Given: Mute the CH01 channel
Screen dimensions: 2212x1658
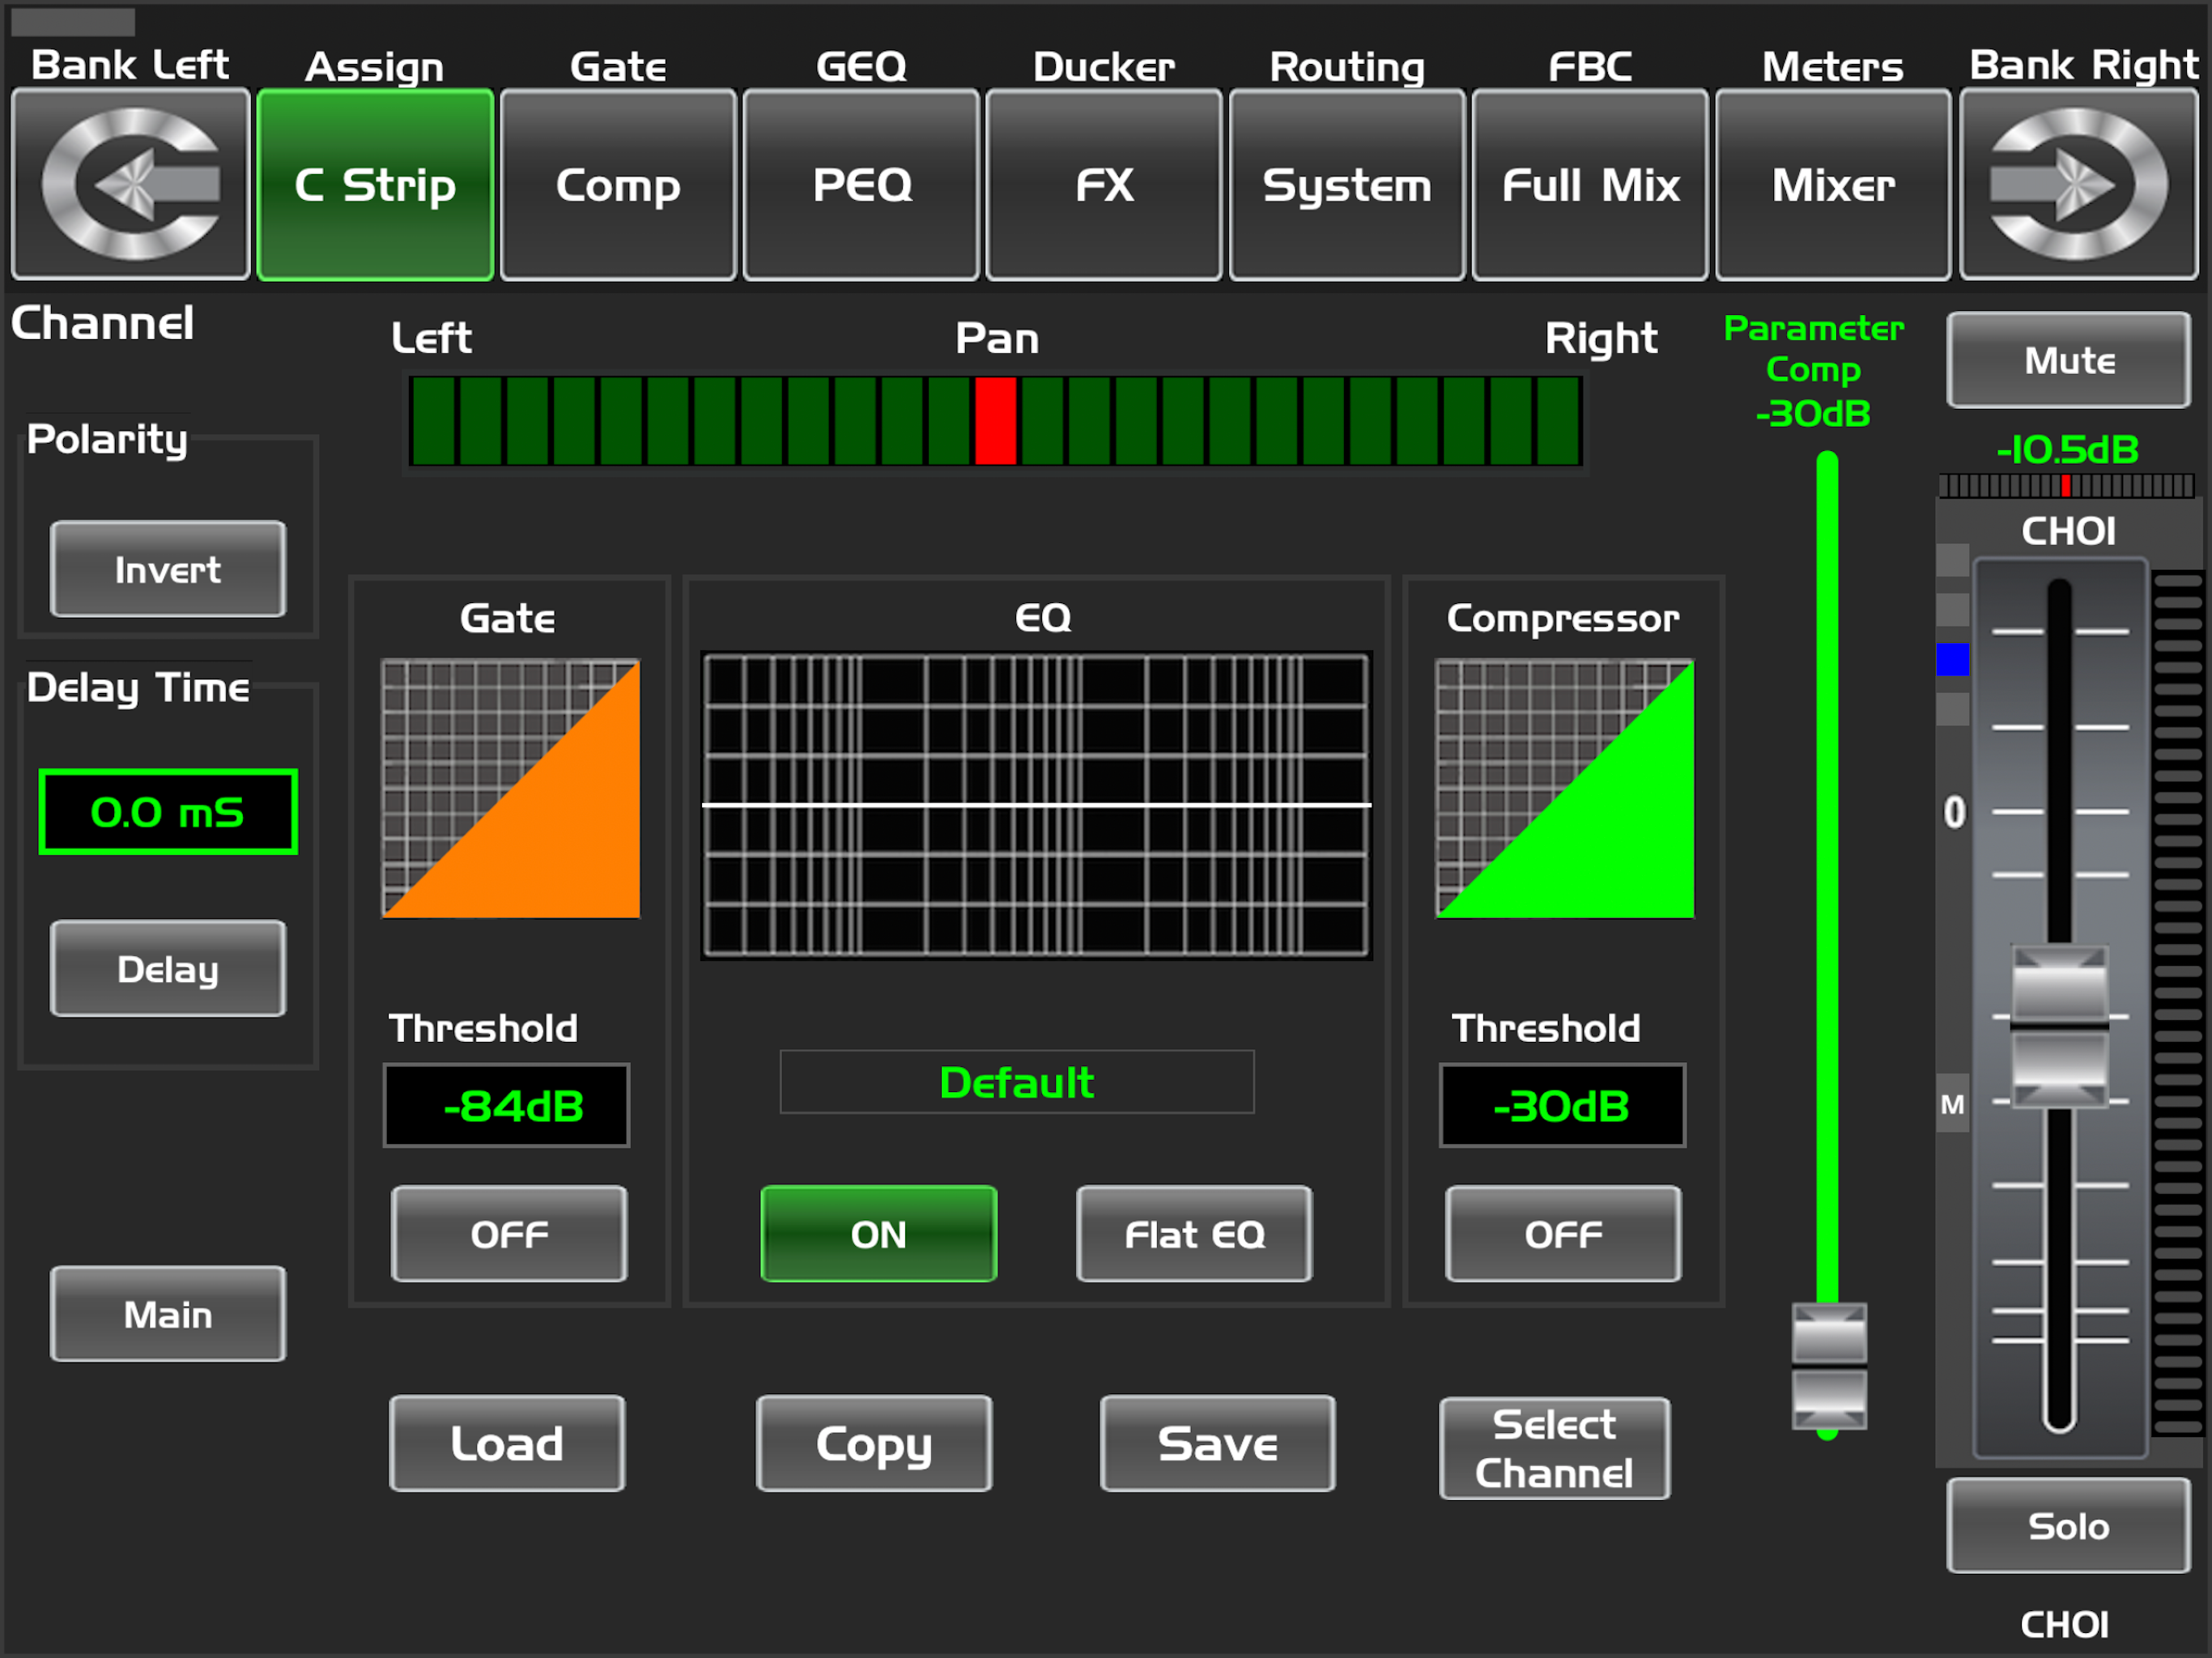Looking at the screenshot, I should 2068,360.
